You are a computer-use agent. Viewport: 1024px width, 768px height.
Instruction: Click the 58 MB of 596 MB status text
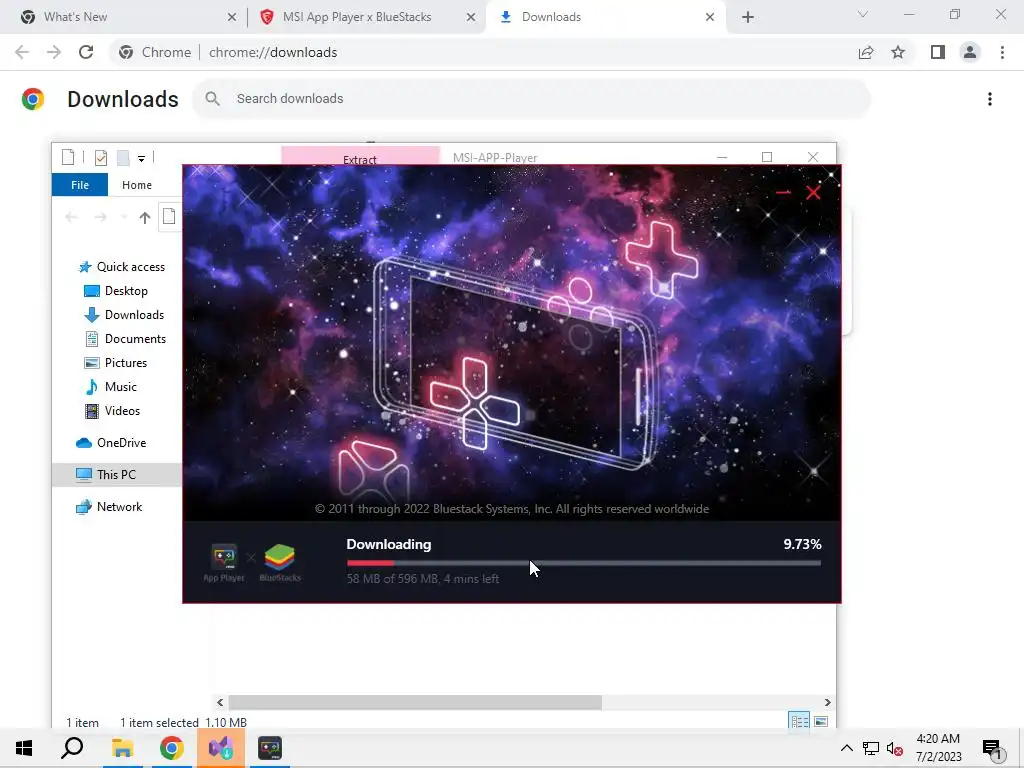(x=423, y=579)
